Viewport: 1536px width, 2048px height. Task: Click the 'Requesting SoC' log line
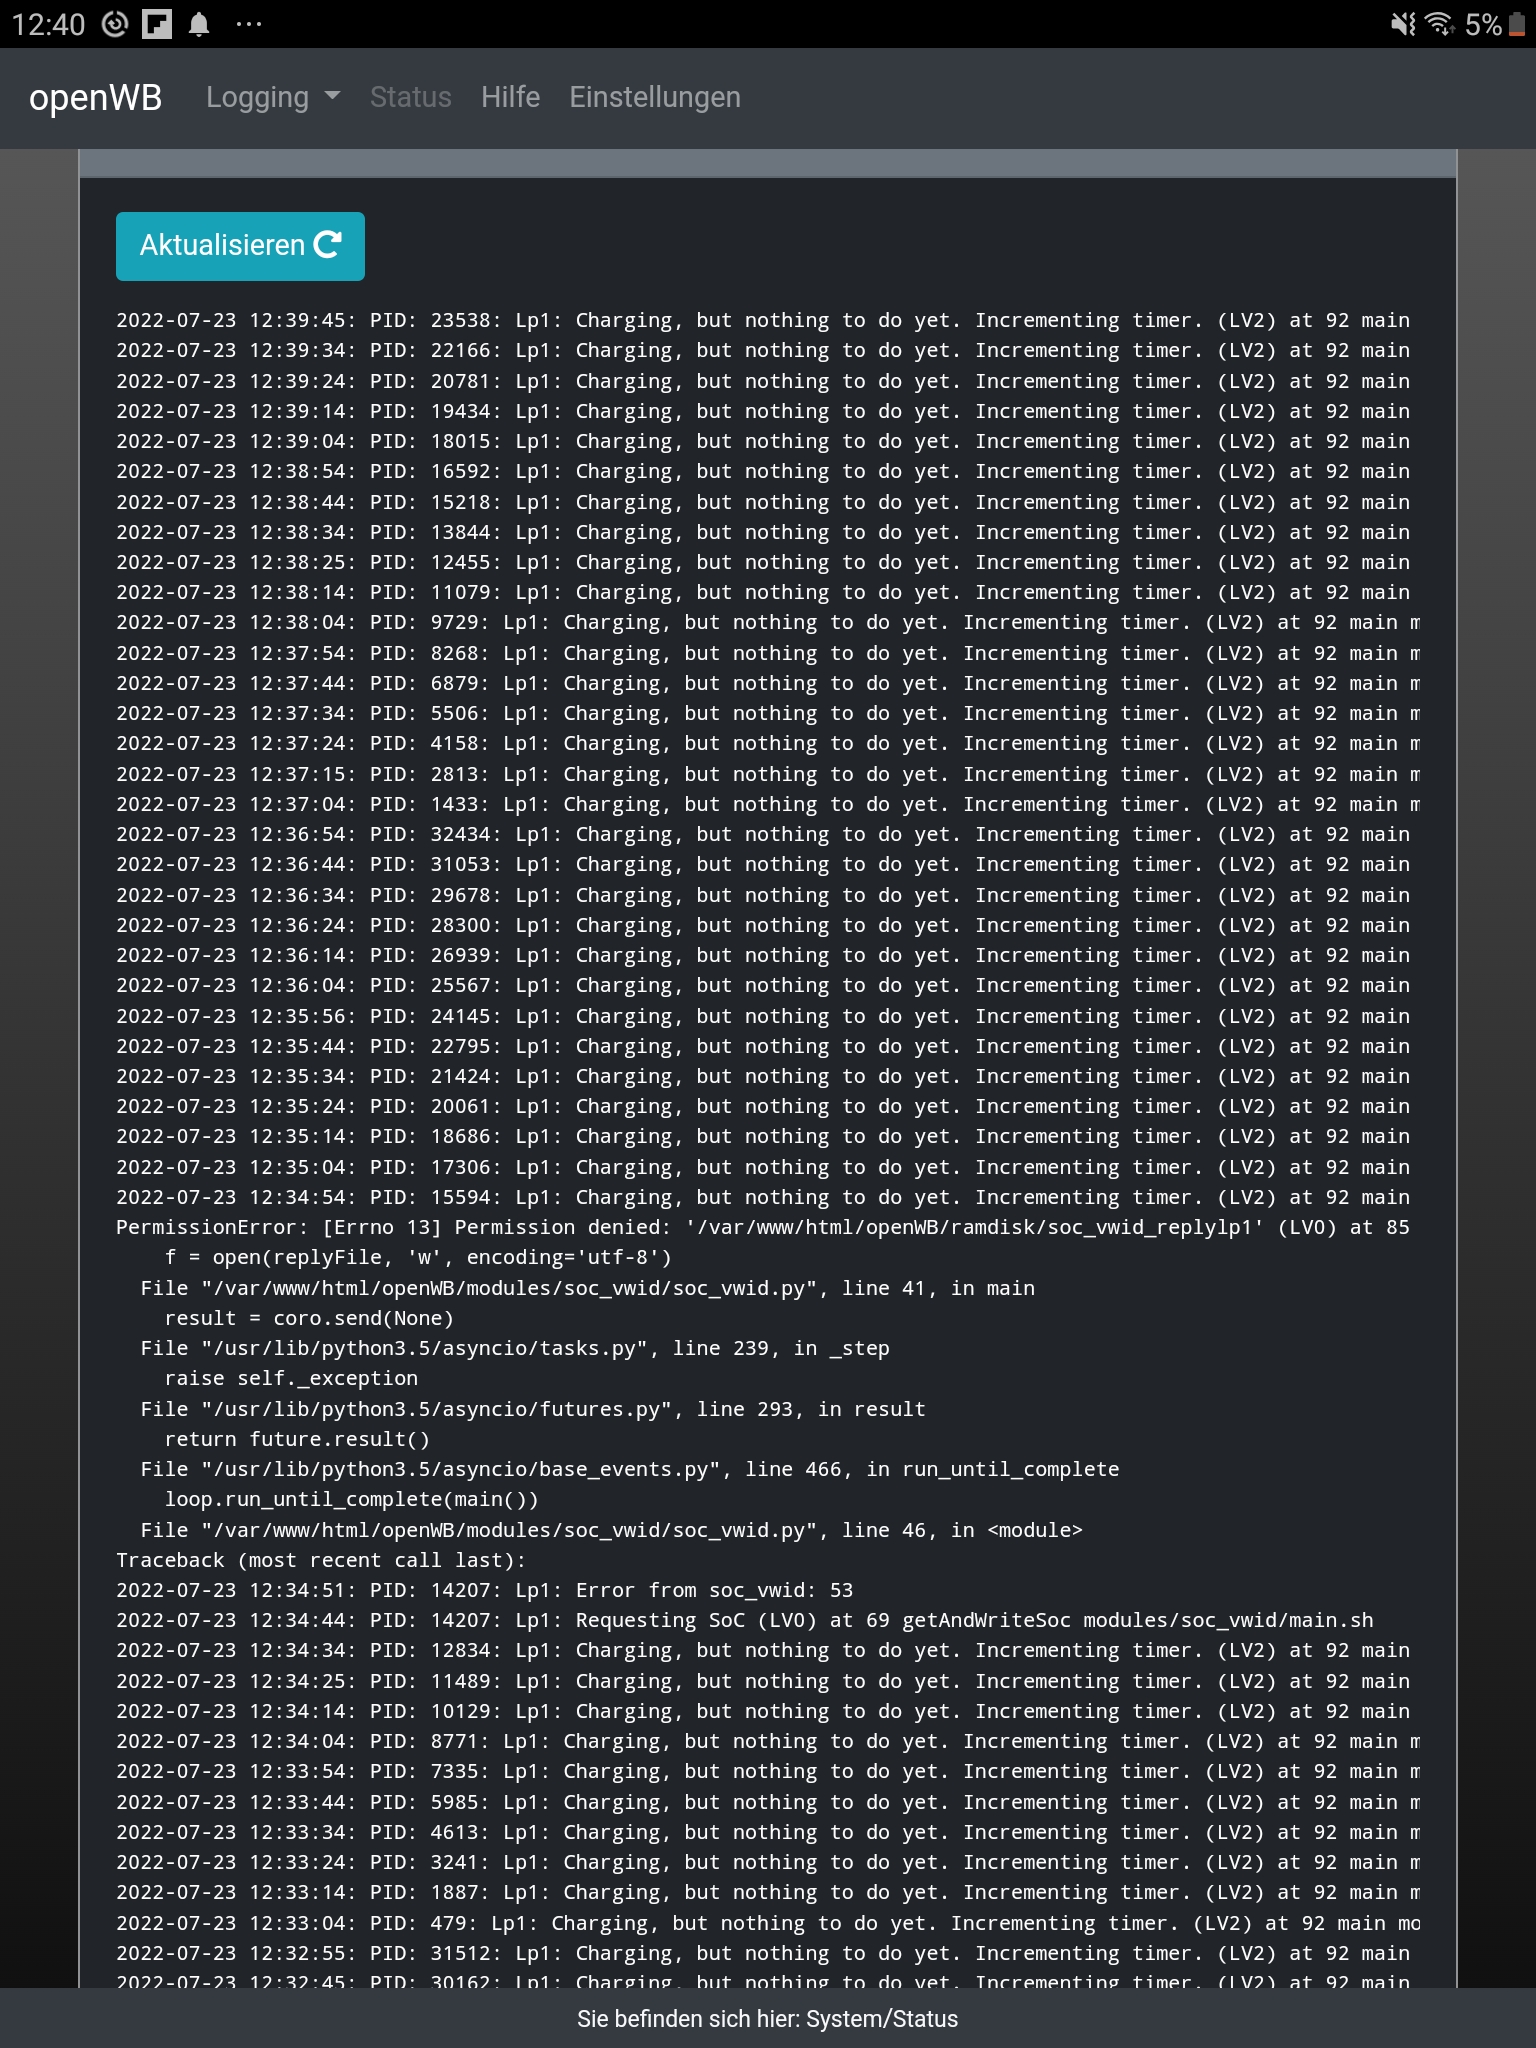coord(744,1620)
